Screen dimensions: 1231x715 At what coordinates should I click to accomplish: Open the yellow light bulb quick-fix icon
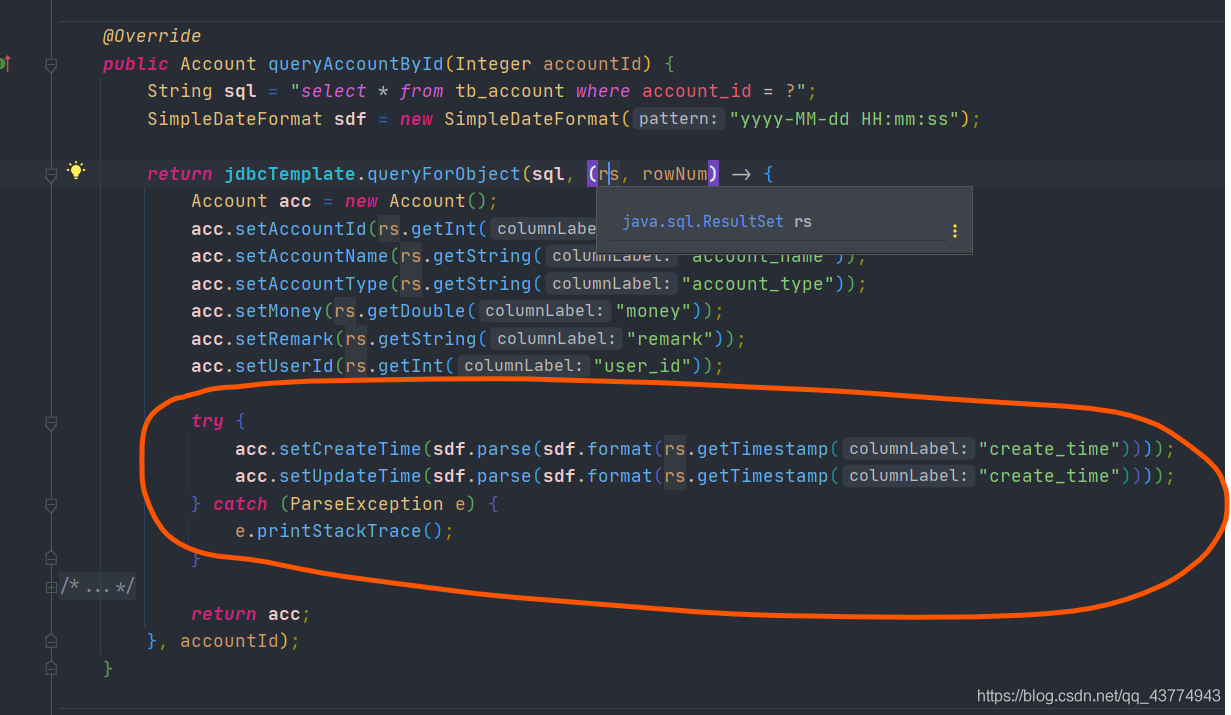[76, 171]
